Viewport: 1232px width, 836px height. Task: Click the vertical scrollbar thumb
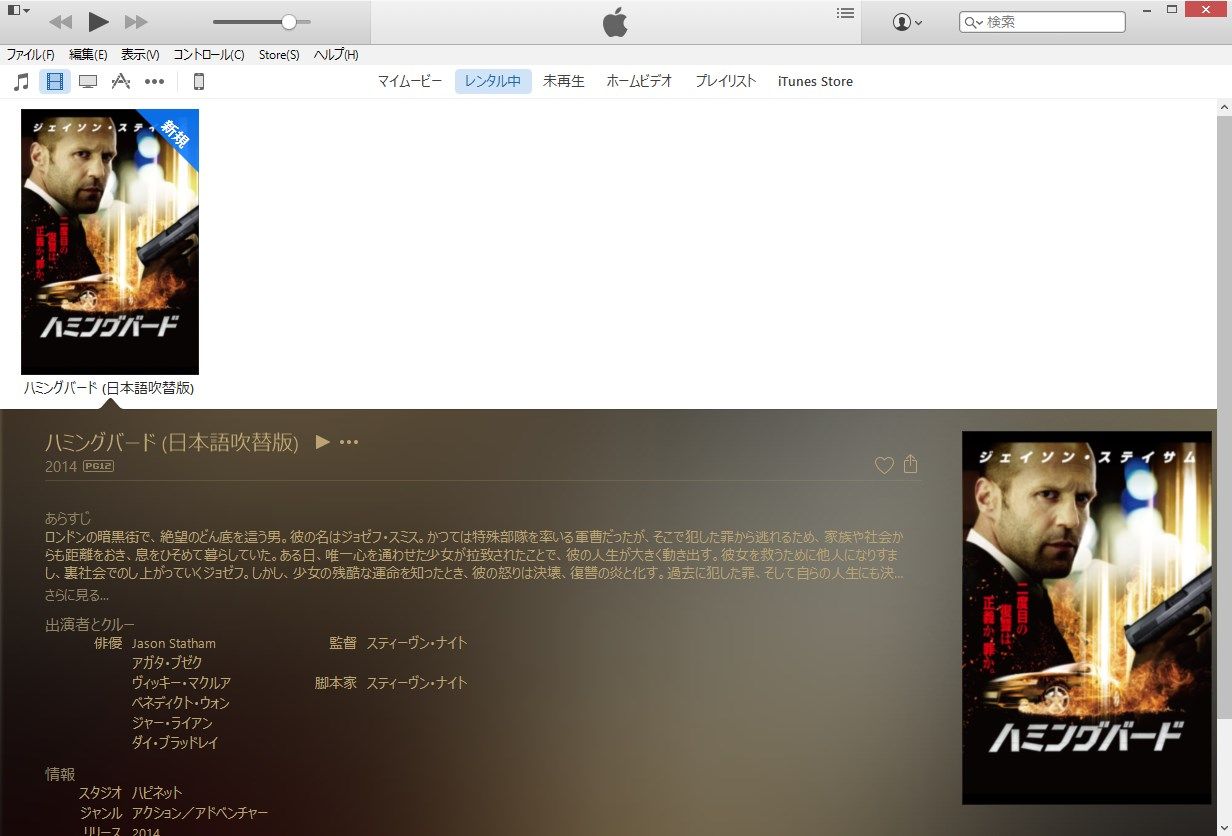point(1224,415)
